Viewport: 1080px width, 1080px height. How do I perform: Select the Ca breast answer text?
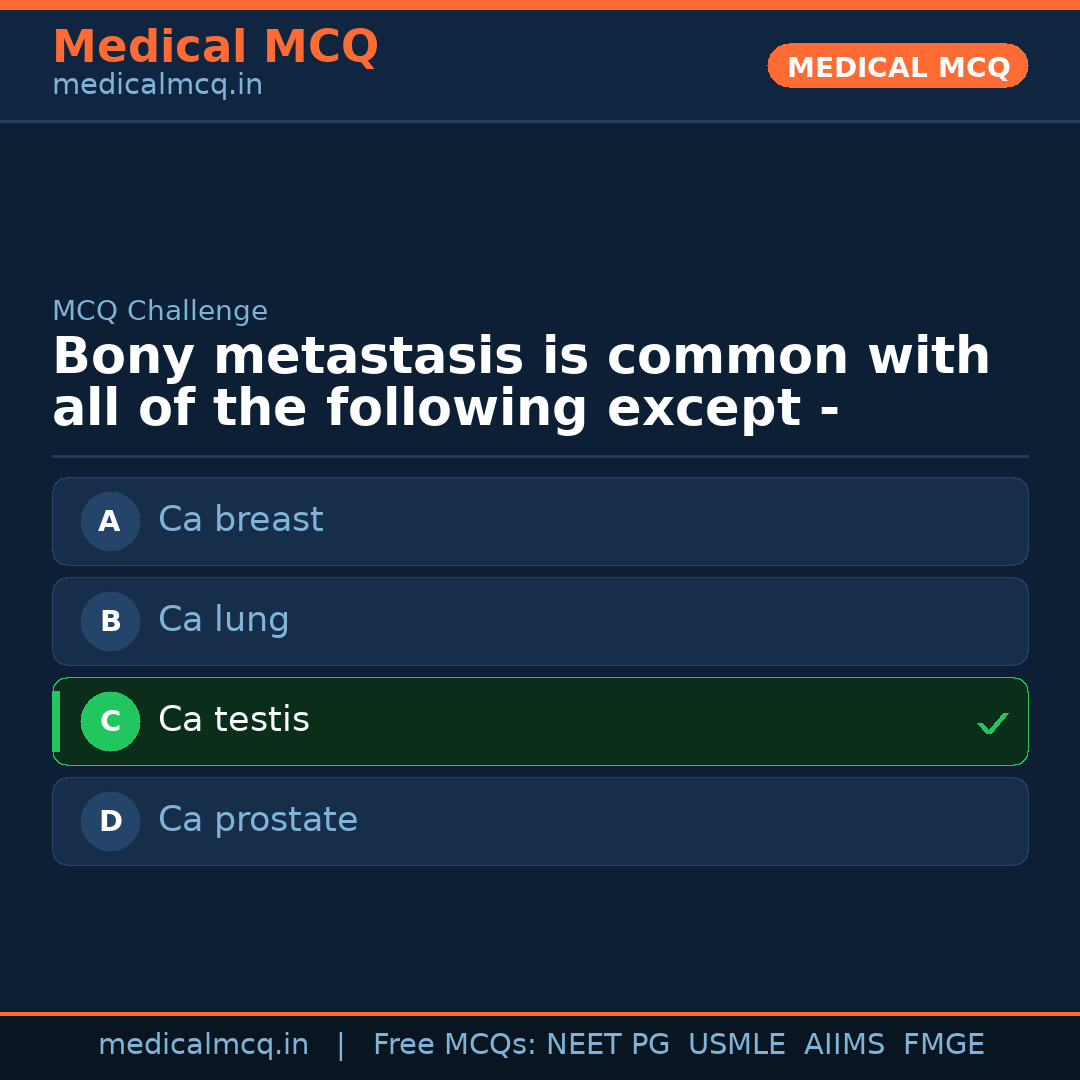tap(241, 520)
